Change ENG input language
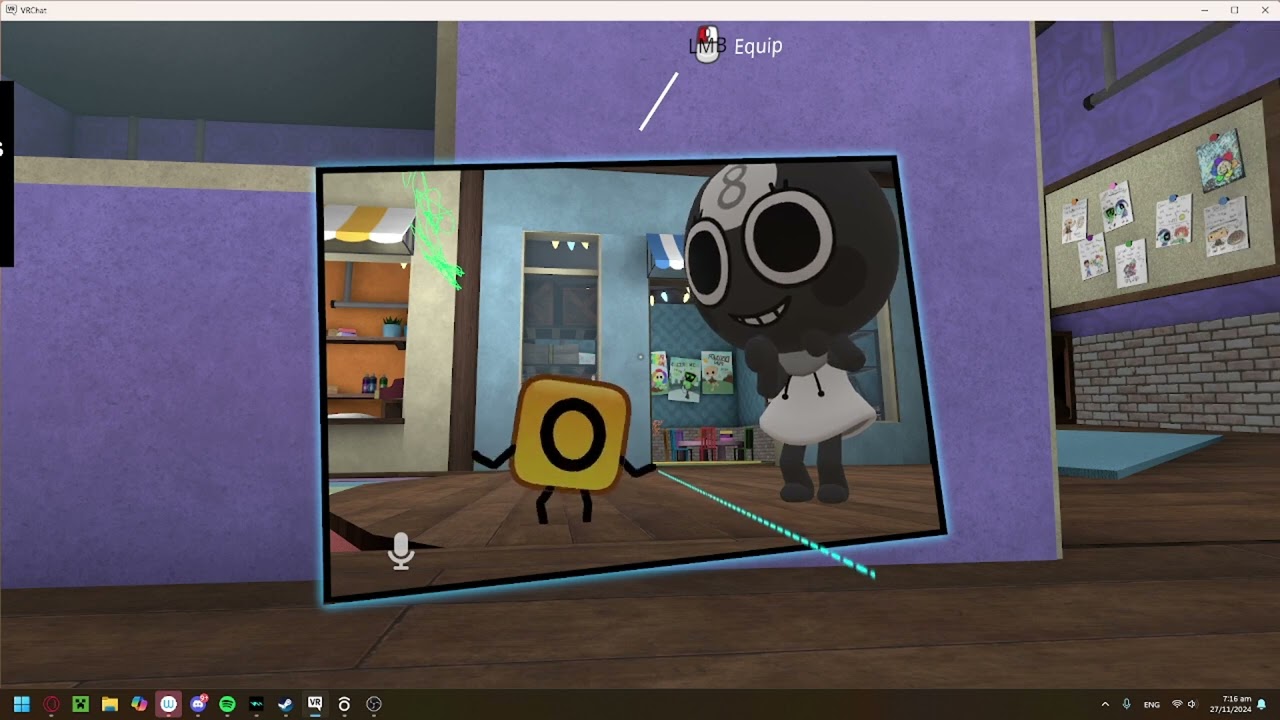 [x=1152, y=704]
